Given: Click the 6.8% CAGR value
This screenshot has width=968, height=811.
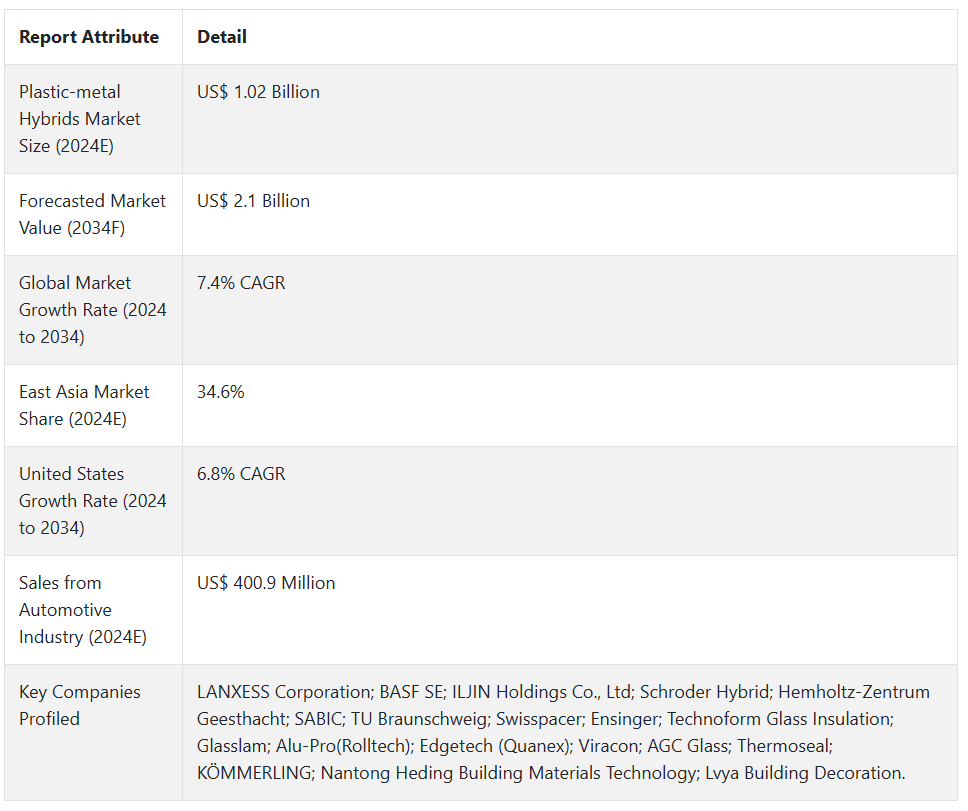Looking at the screenshot, I should click(x=241, y=474).
